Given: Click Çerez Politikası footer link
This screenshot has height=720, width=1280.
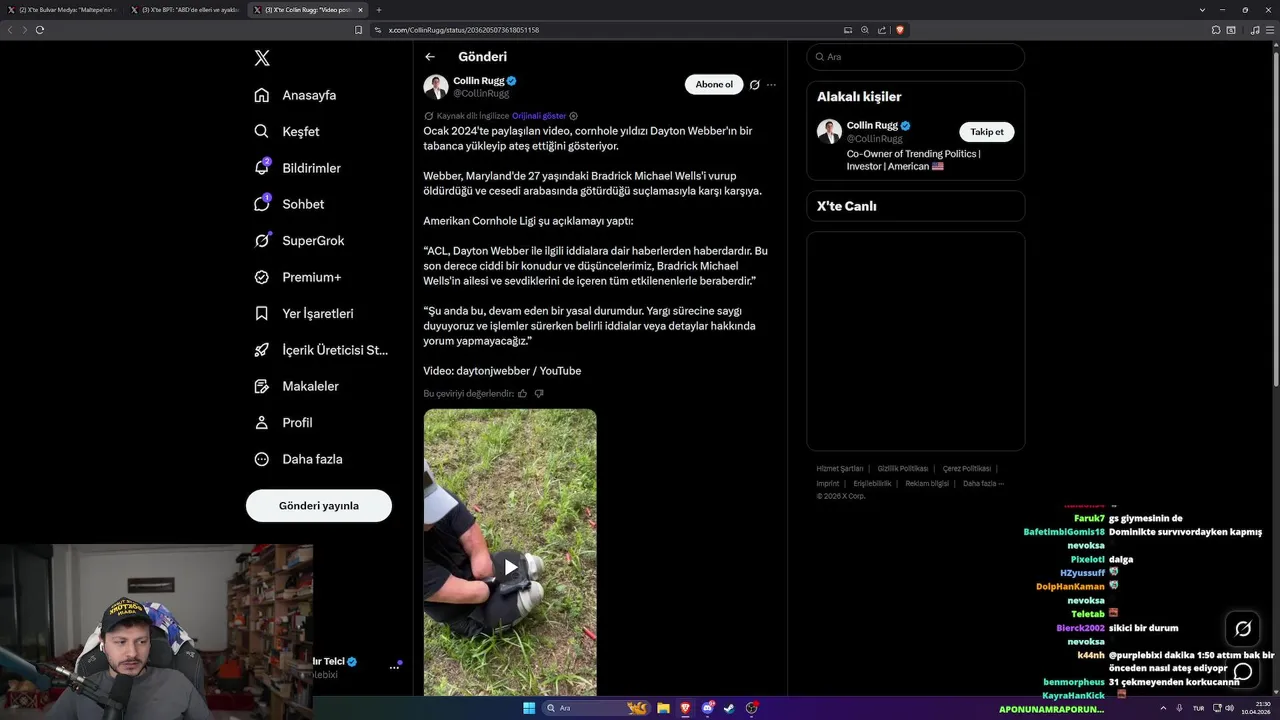Looking at the screenshot, I should pos(966,469).
